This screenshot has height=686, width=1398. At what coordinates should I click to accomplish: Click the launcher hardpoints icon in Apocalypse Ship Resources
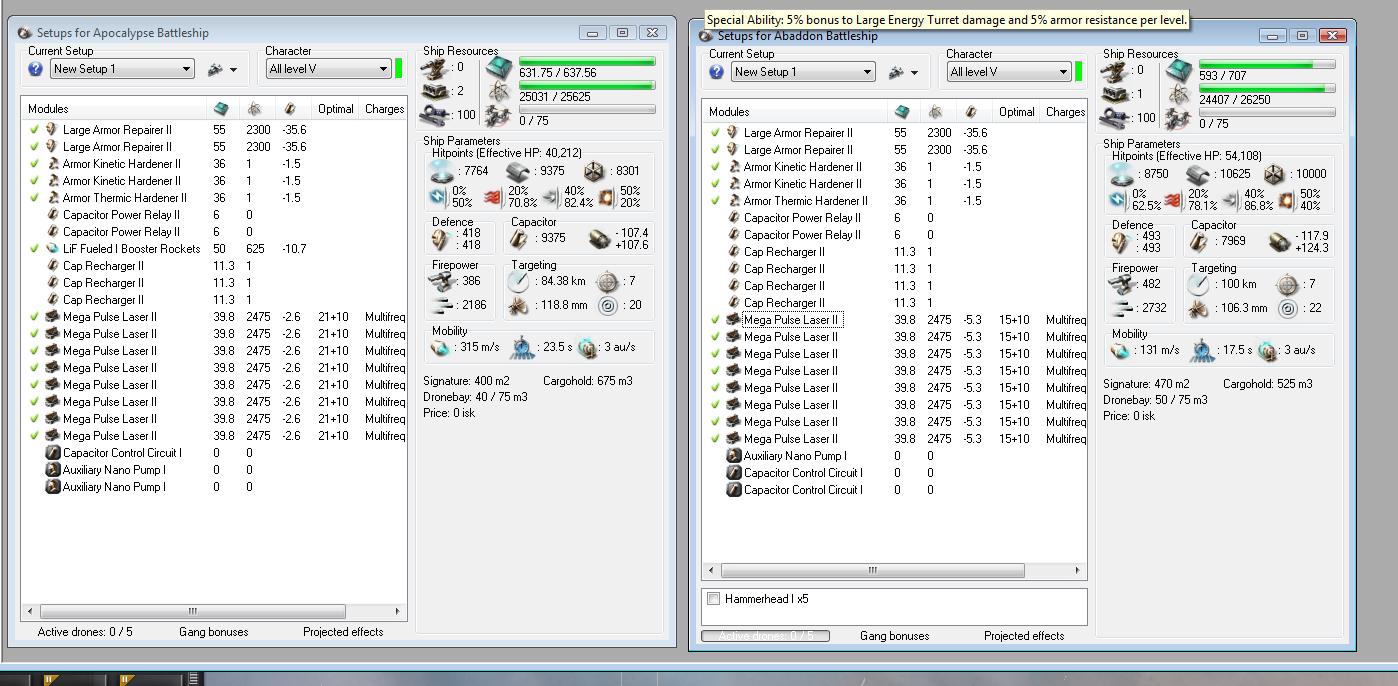coord(434,91)
